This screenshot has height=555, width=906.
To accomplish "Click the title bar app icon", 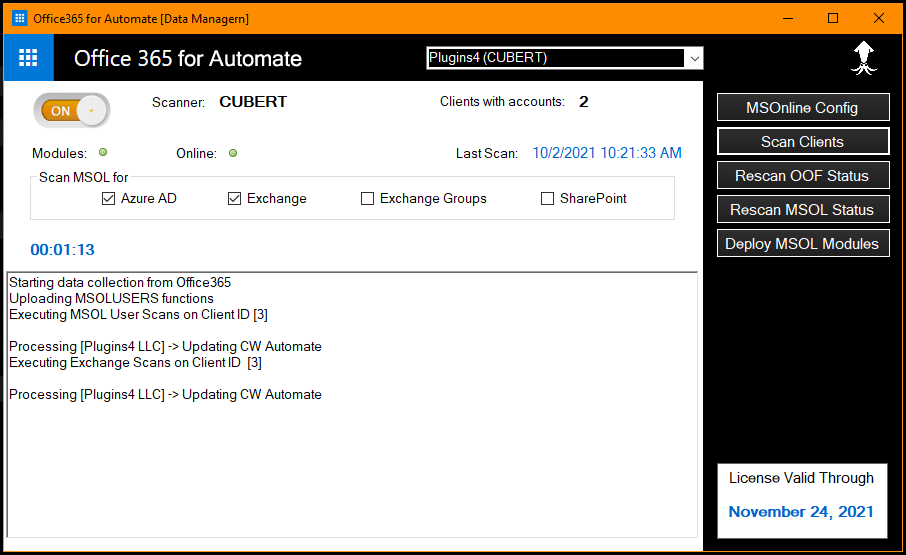I will click(x=20, y=18).
